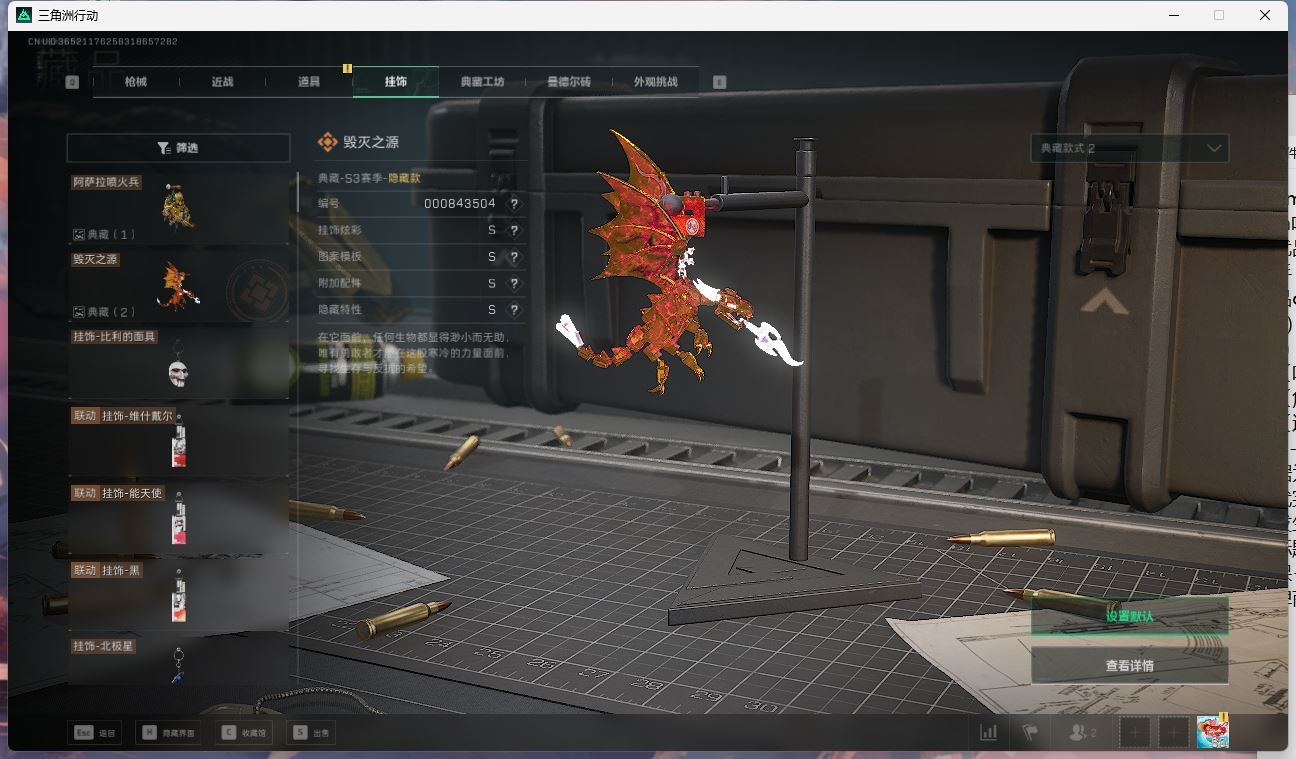Open 收藏馆 from the bottom bar

pos(243,733)
